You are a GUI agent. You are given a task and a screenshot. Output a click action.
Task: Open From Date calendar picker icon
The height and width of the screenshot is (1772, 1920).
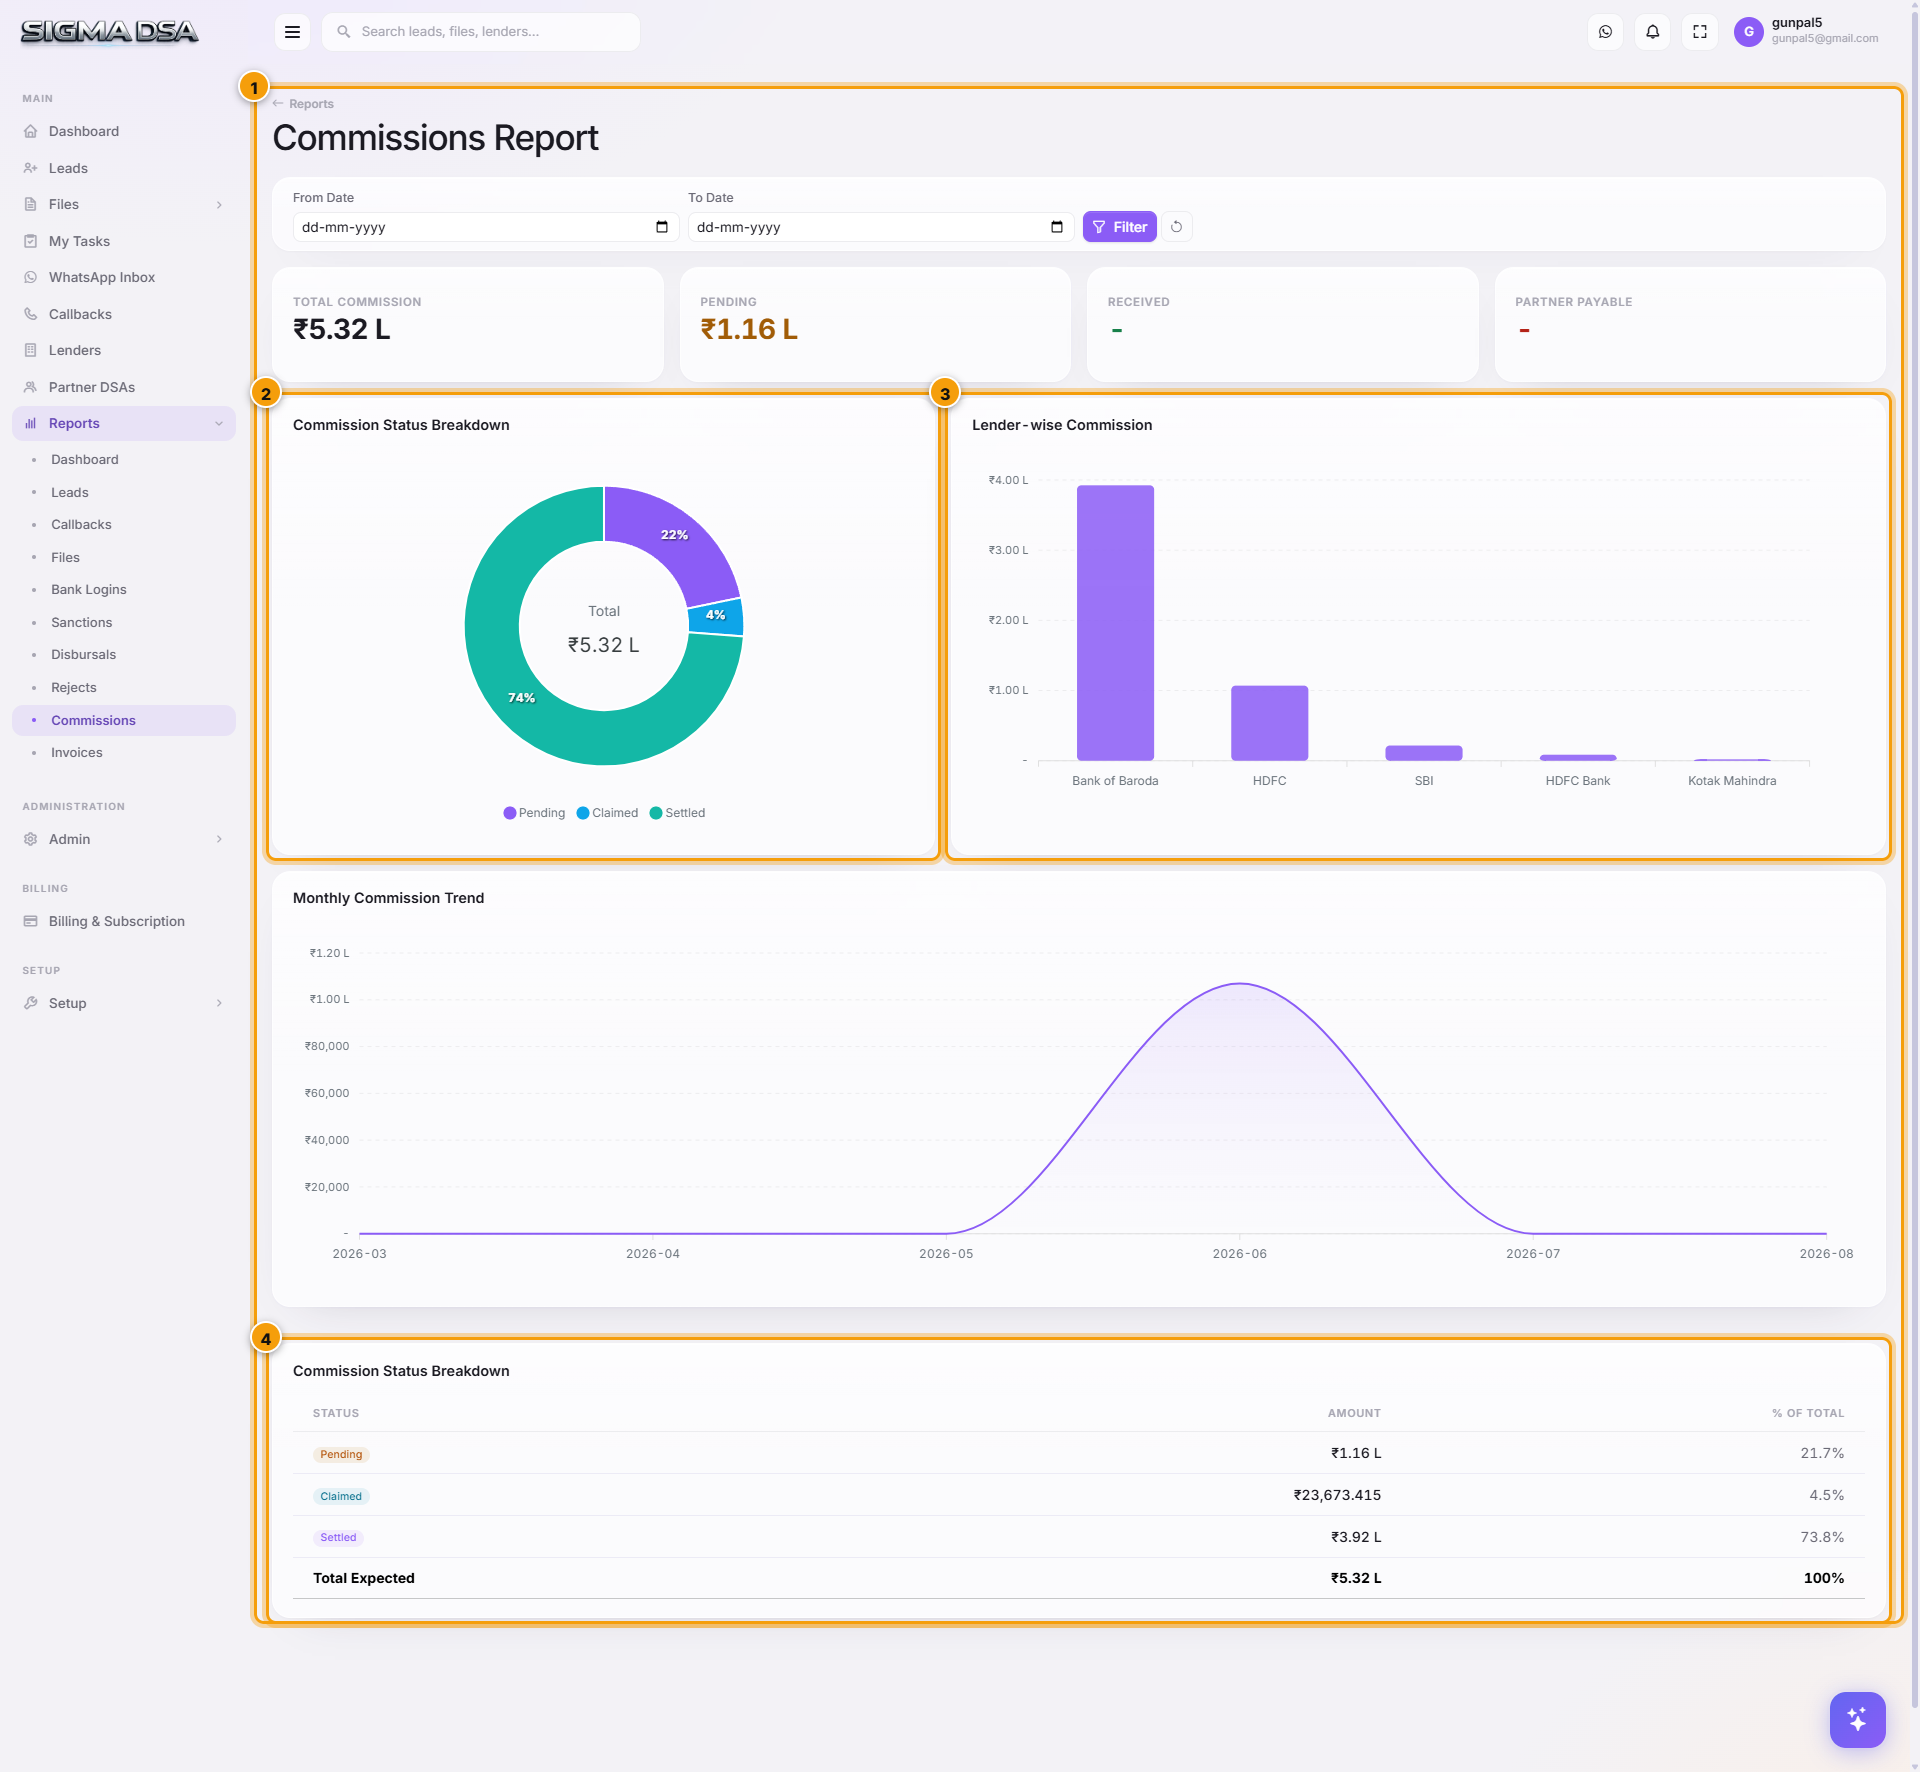(x=661, y=227)
